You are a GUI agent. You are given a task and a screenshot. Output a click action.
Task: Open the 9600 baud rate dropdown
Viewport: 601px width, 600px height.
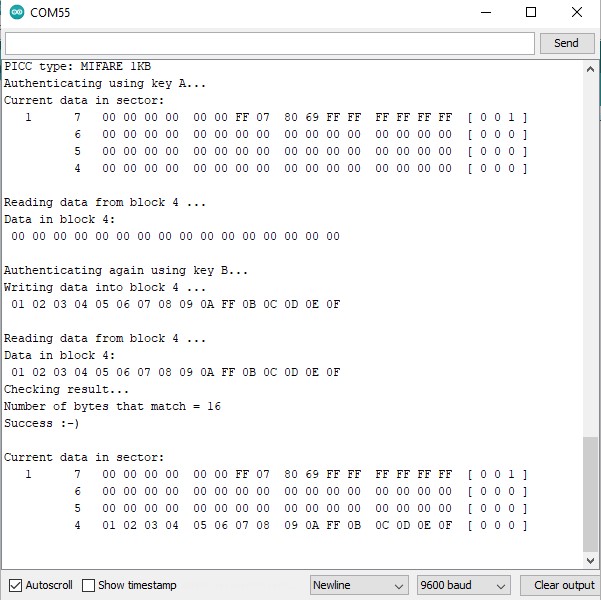(463, 585)
